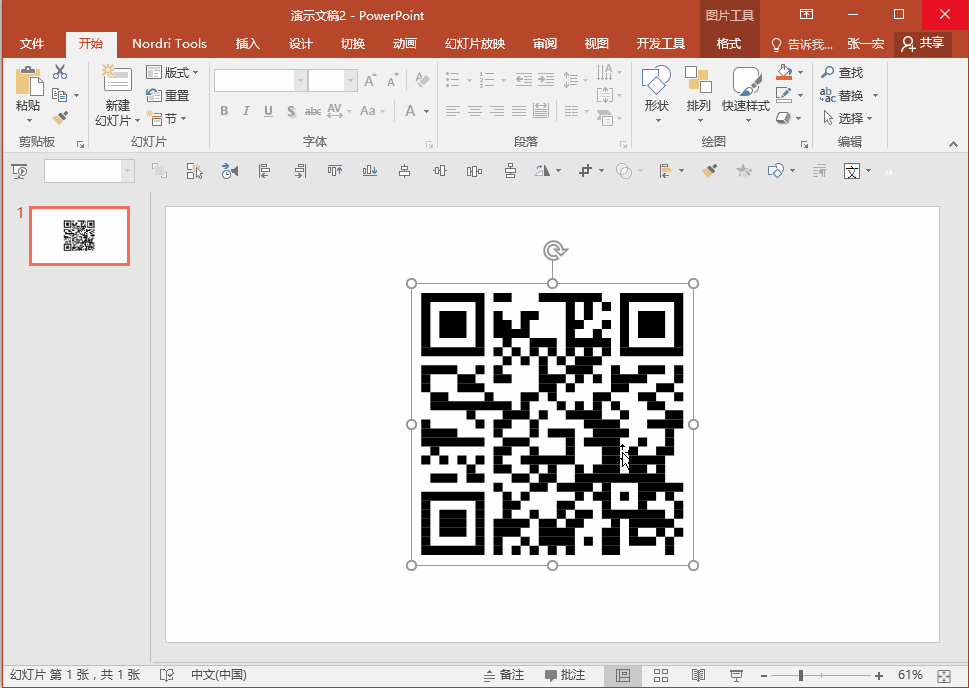Click the rotation handle above the QR image
The width and height of the screenshot is (969, 688).
pos(555,251)
